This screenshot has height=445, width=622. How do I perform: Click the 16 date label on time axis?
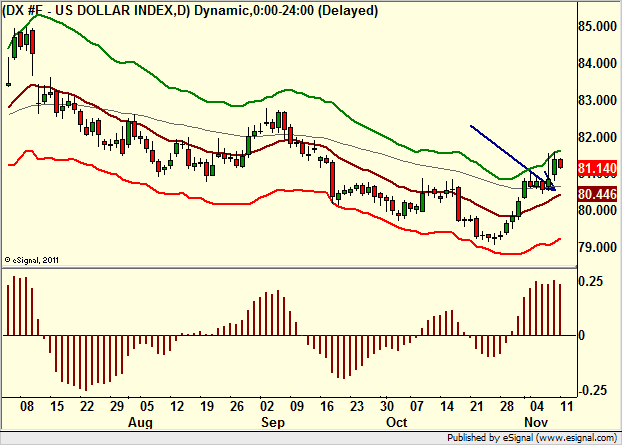[327, 407]
